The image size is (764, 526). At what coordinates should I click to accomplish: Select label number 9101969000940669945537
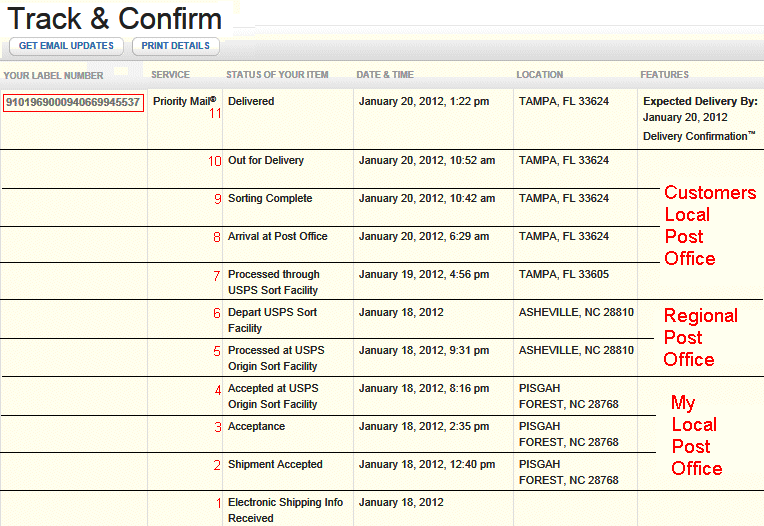73,102
